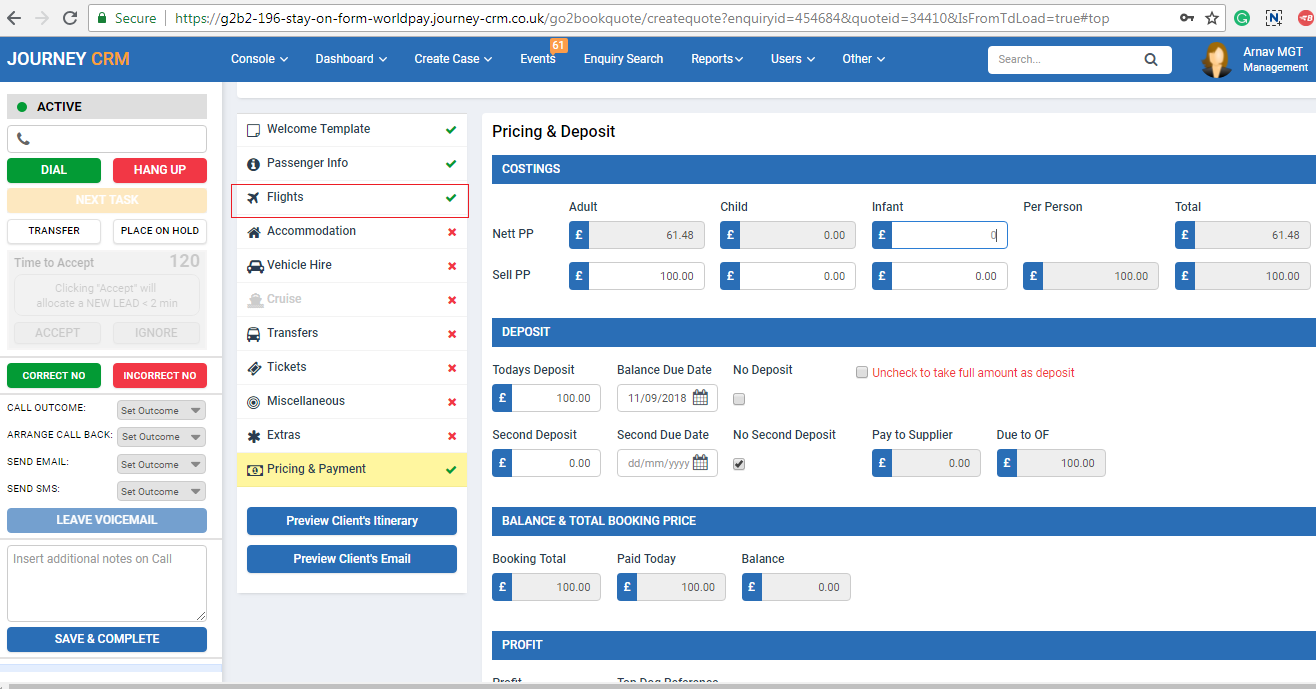Click the Events notification badge
Viewport: 1316px width, 689px height.
558,45
